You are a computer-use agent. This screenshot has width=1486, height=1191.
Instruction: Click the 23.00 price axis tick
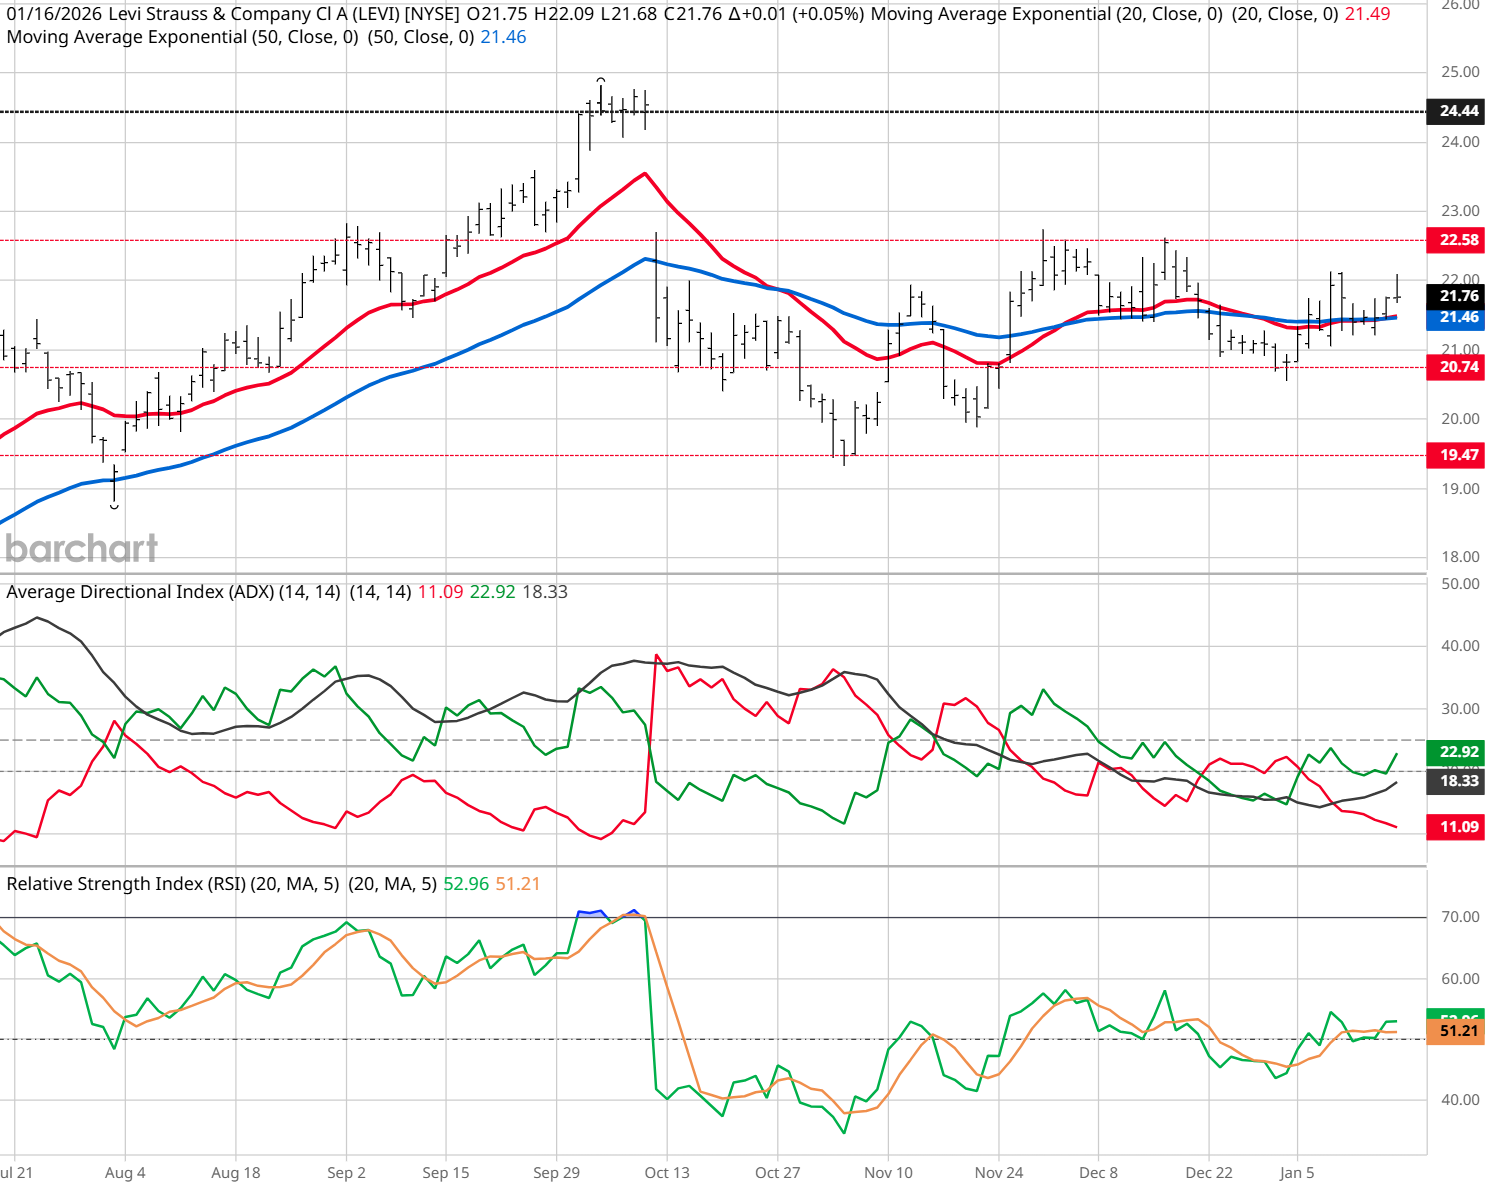click(x=1460, y=211)
